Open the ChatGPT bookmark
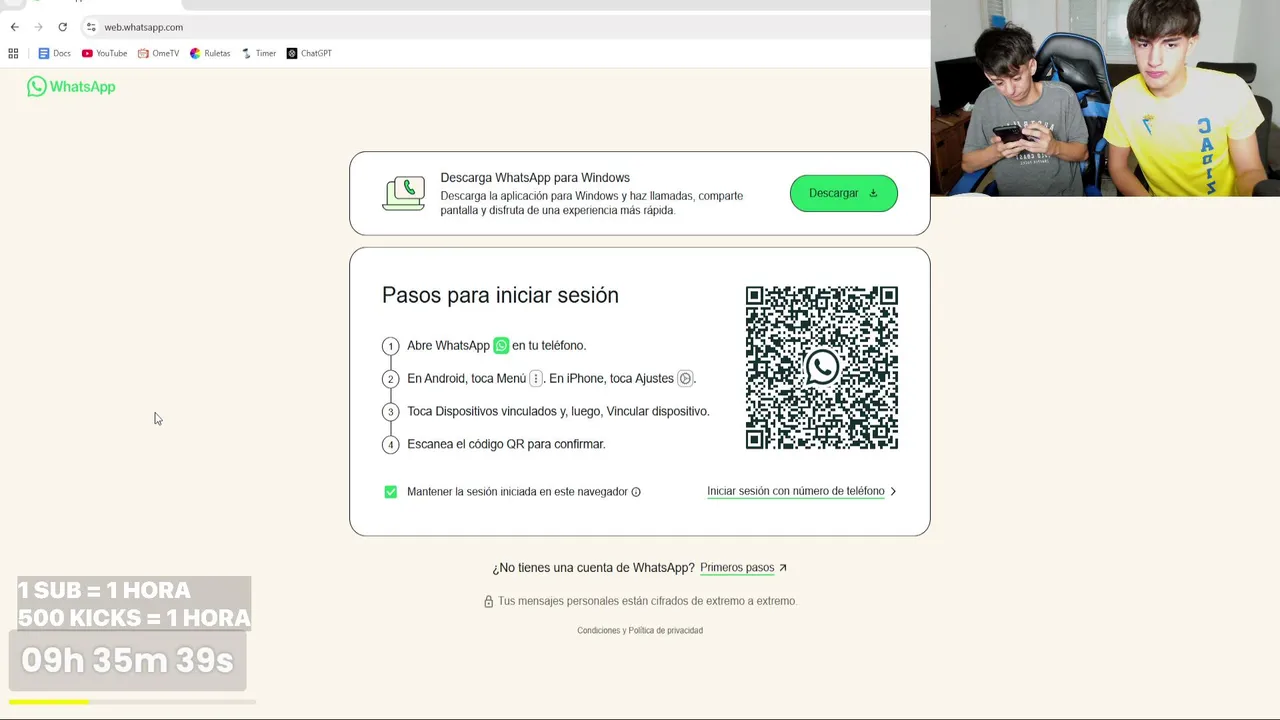The height and width of the screenshot is (720, 1280). [309, 53]
